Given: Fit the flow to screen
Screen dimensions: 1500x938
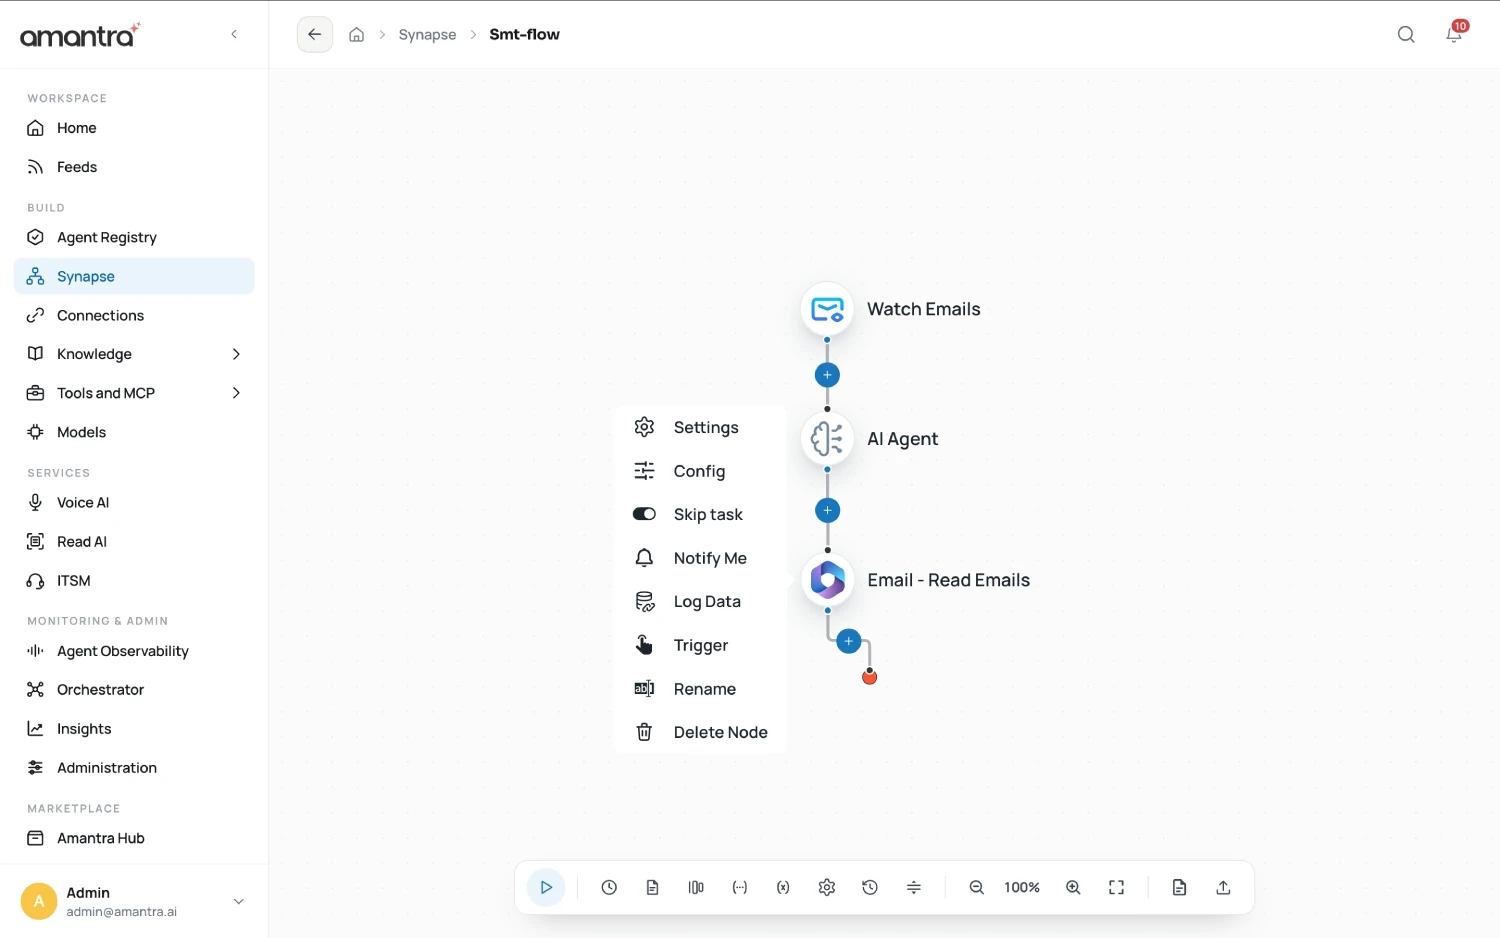Looking at the screenshot, I should [1117, 887].
